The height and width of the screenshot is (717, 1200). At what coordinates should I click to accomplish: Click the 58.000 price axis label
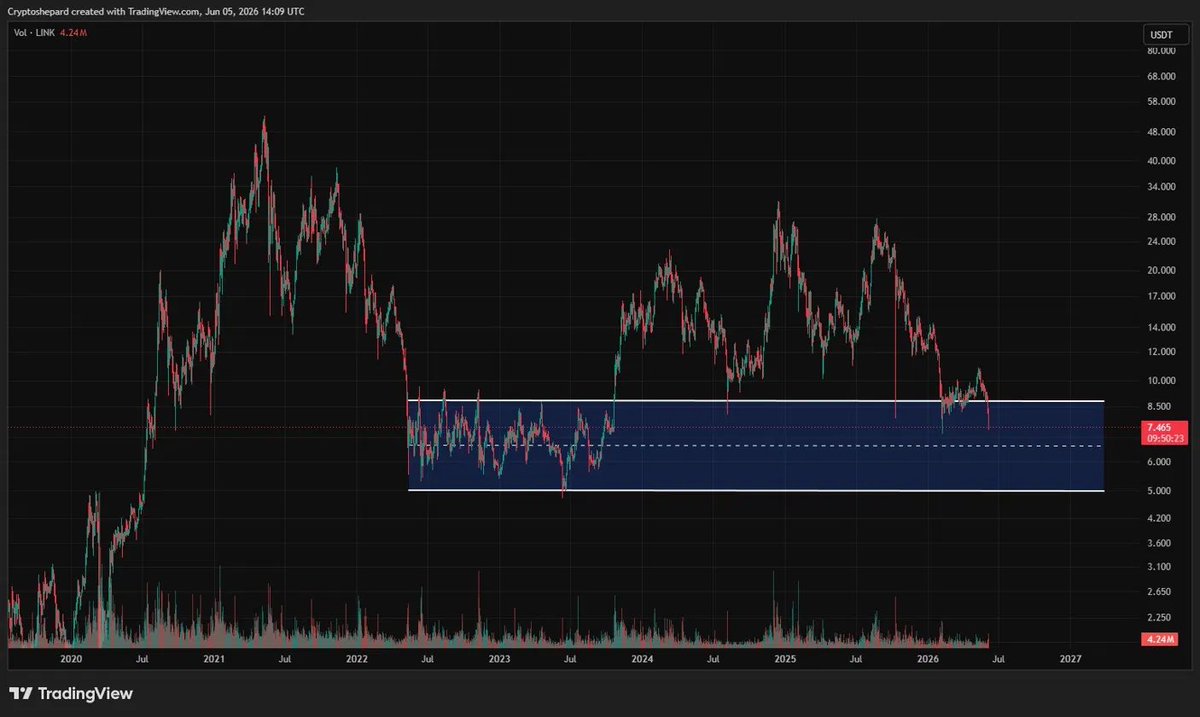[1160, 101]
